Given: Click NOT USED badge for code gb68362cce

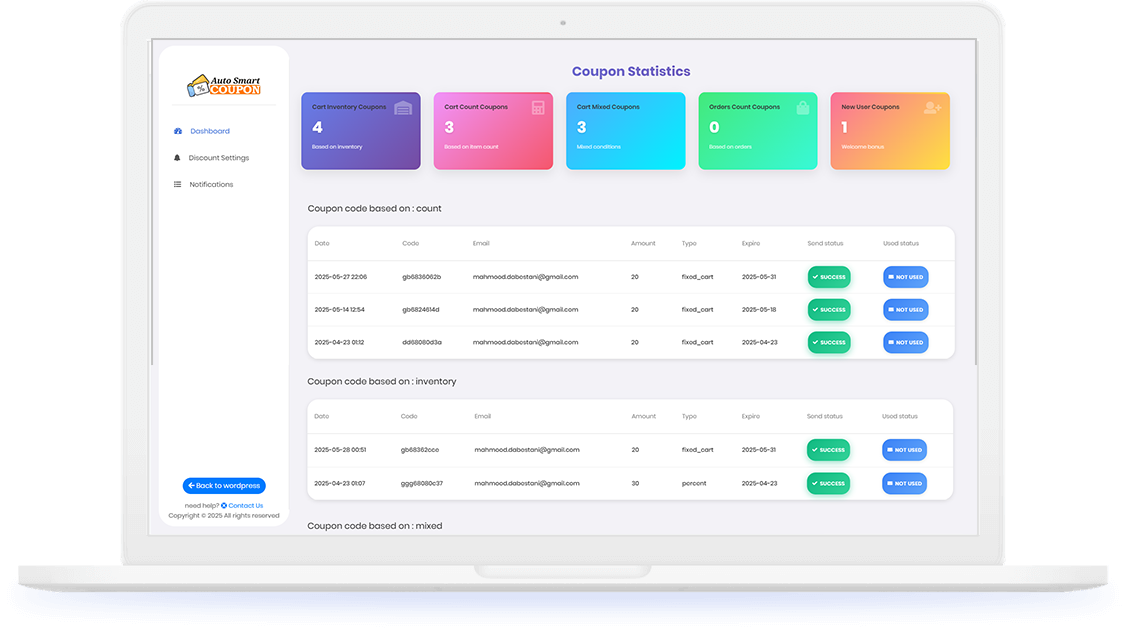Looking at the screenshot, I should pos(904,450).
